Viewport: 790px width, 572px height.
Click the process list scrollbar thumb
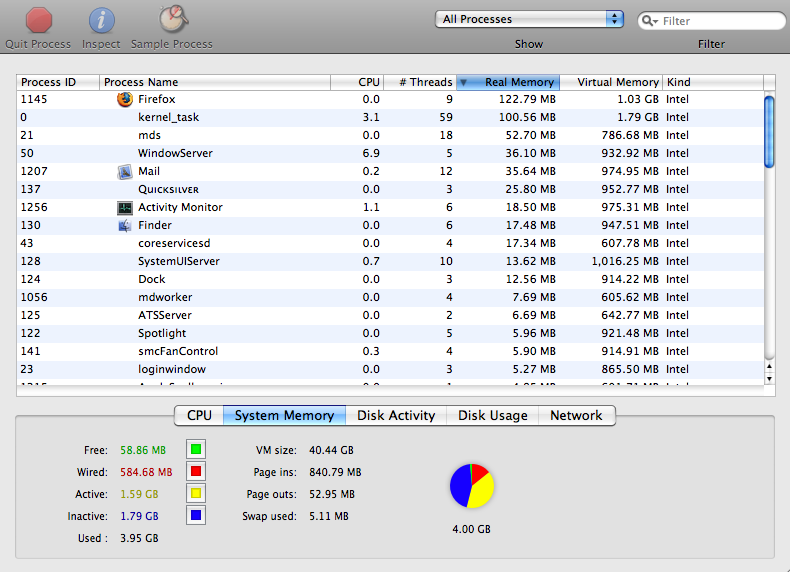click(769, 132)
